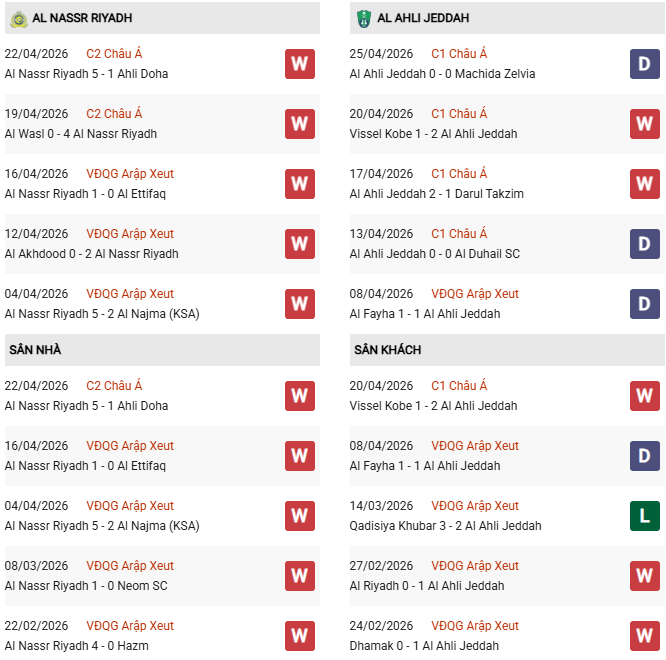Click the D badge for Machida Zelvia match
666x660 pixels.
(x=644, y=64)
